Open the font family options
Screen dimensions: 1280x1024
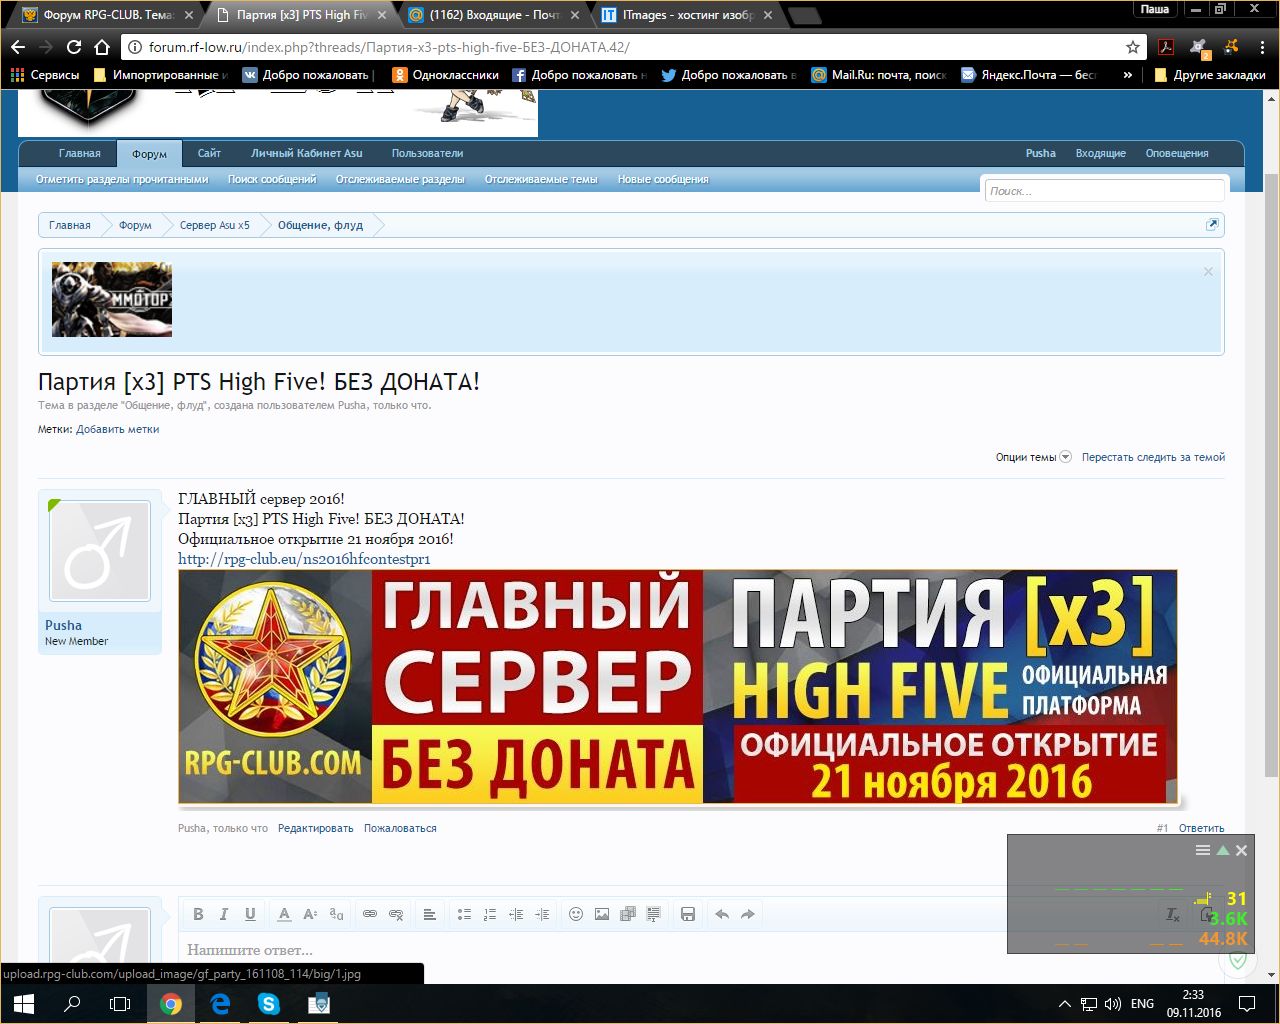coord(336,914)
